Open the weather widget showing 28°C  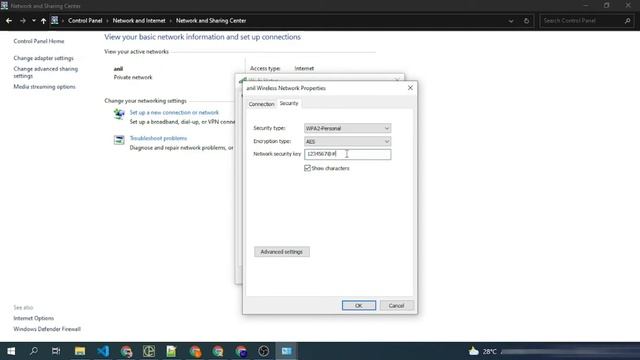[483, 351]
